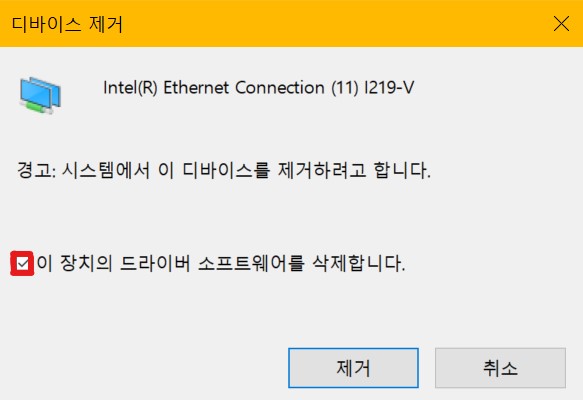The width and height of the screenshot is (583, 400).
Task: Click the (11) I219-V portion of device name
Action: tap(373, 88)
